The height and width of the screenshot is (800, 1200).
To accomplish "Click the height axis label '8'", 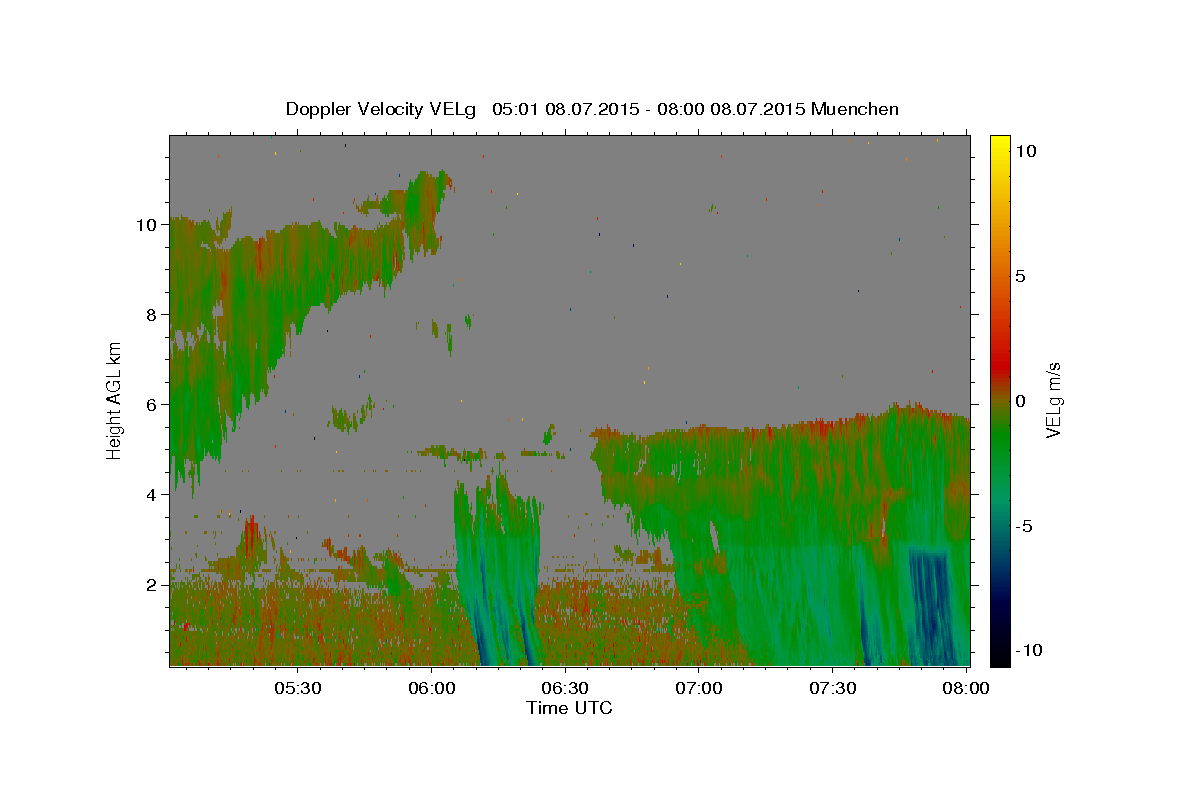I will click(x=152, y=315).
